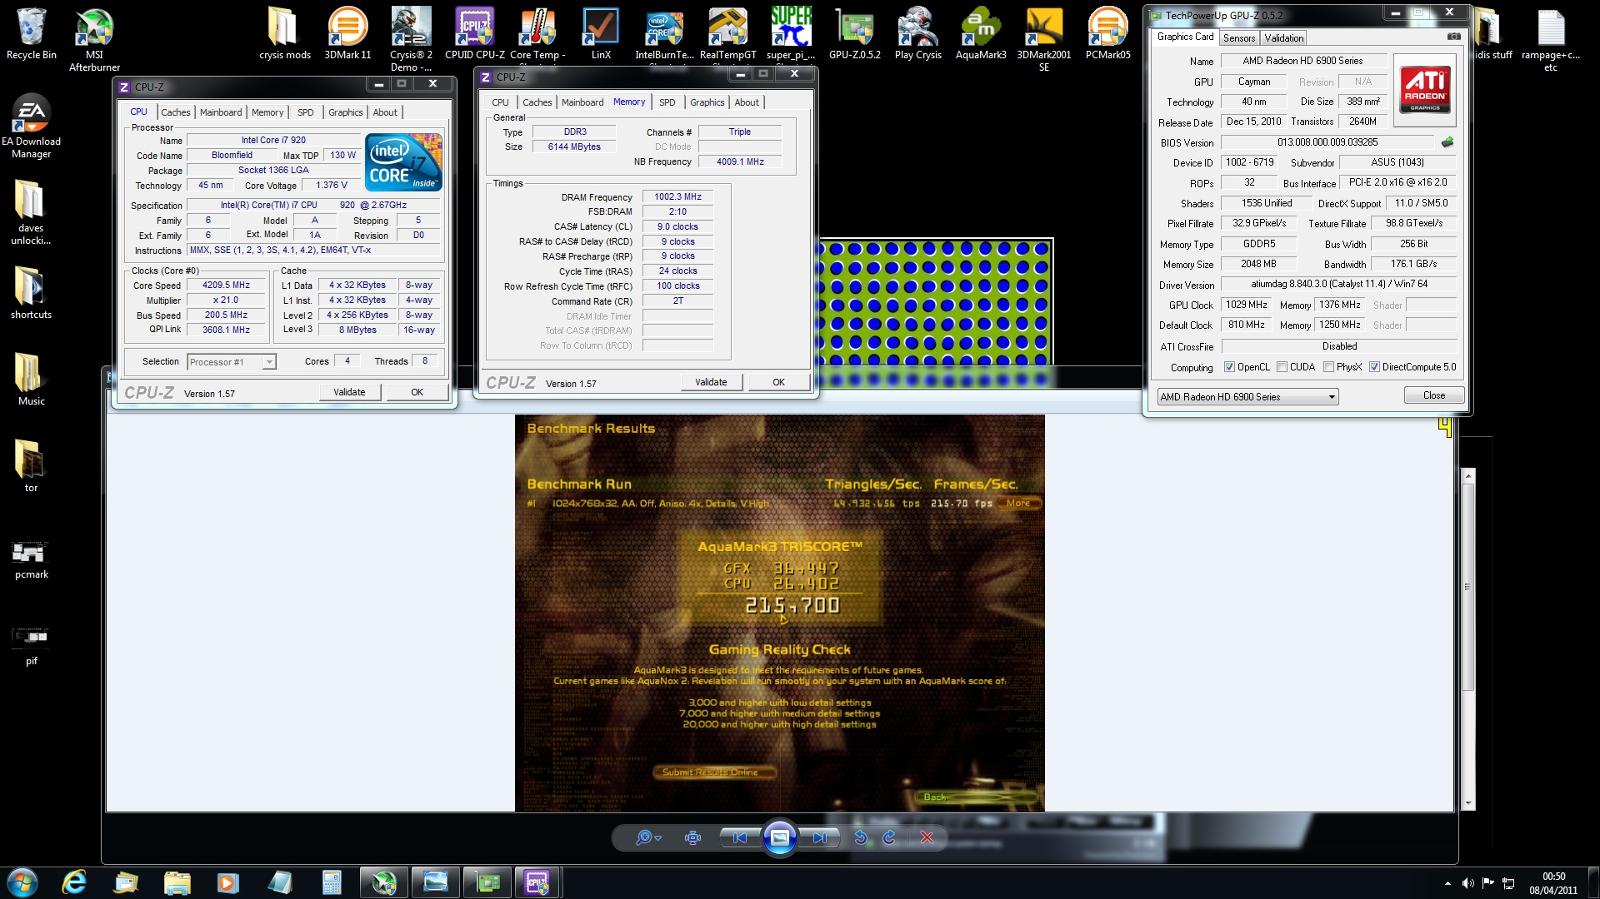Screen dimensions: 1600x899
Task: Click the taskbar volume speaker icon
Action: [1468, 884]
